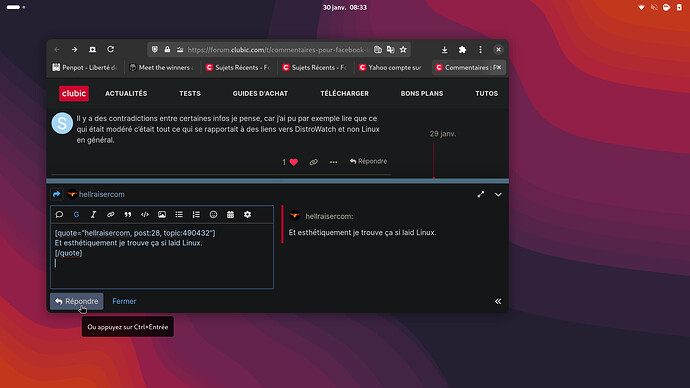The width and height of the screenshot is (690, 388).
Task: Open hellraisercom profile link in composer header
Action: coord(102,194)
